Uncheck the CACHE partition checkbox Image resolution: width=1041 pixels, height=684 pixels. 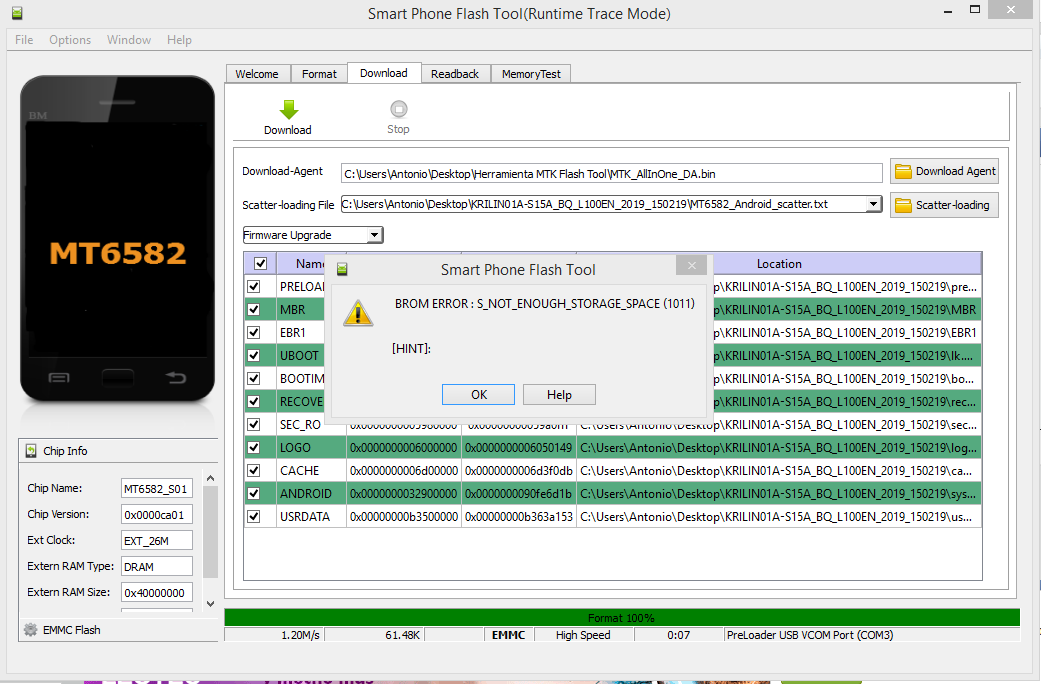click(254, 471)
